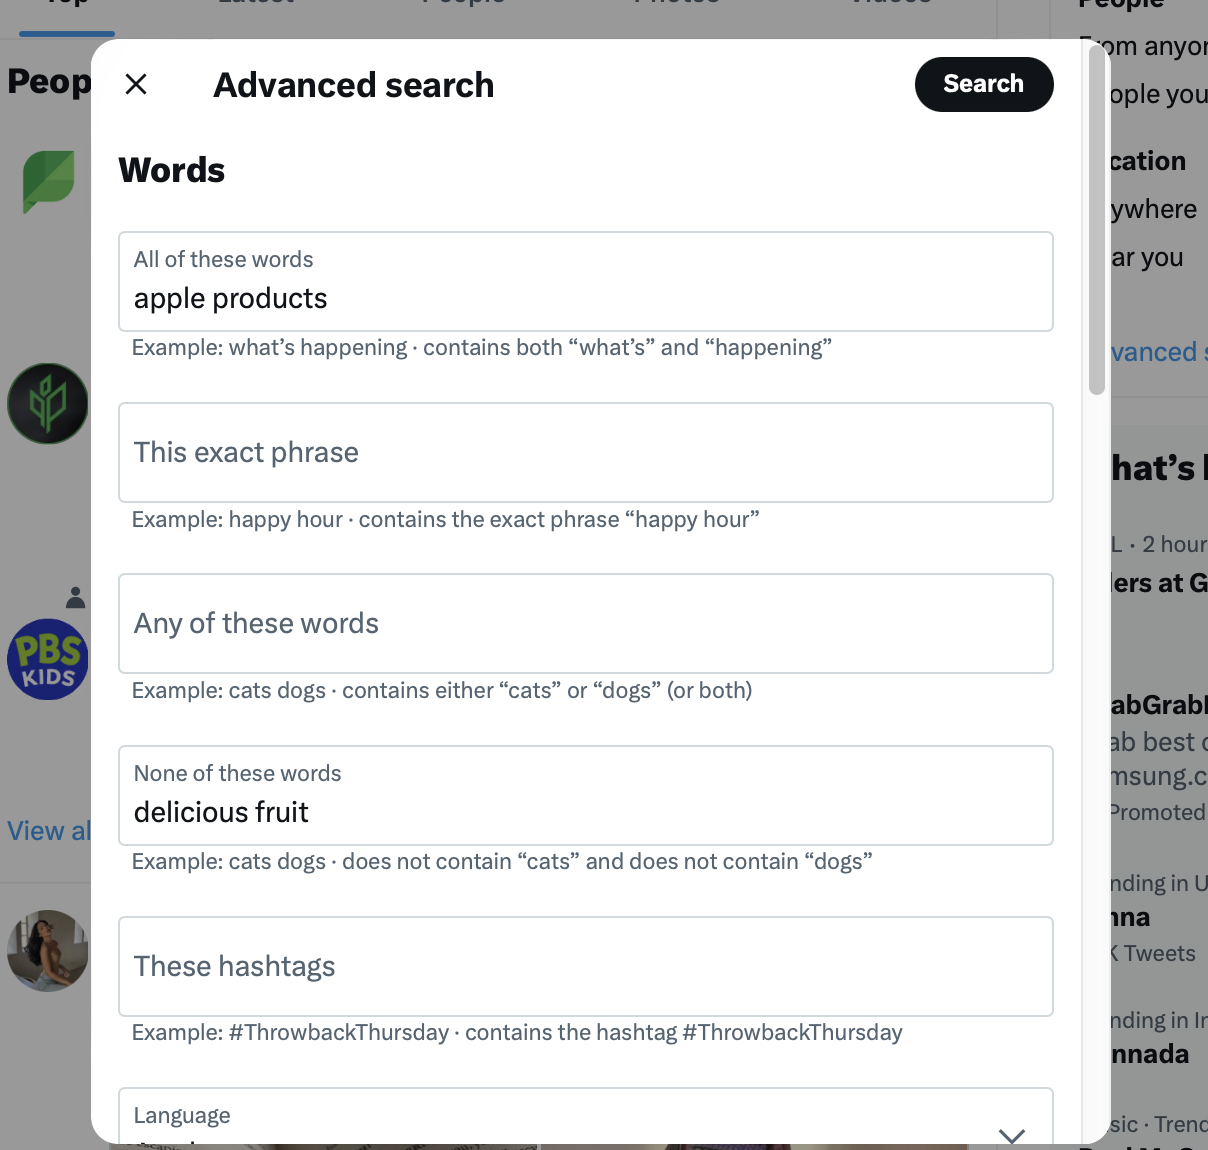Open the PBS Kids profile avatar

click(x=48, y=660)
